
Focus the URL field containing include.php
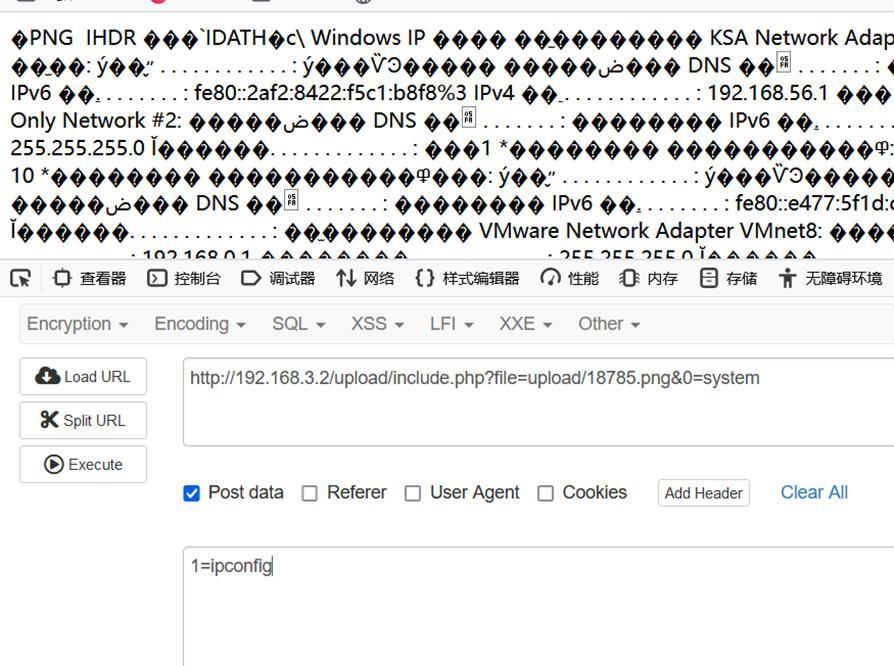point(538,402)
